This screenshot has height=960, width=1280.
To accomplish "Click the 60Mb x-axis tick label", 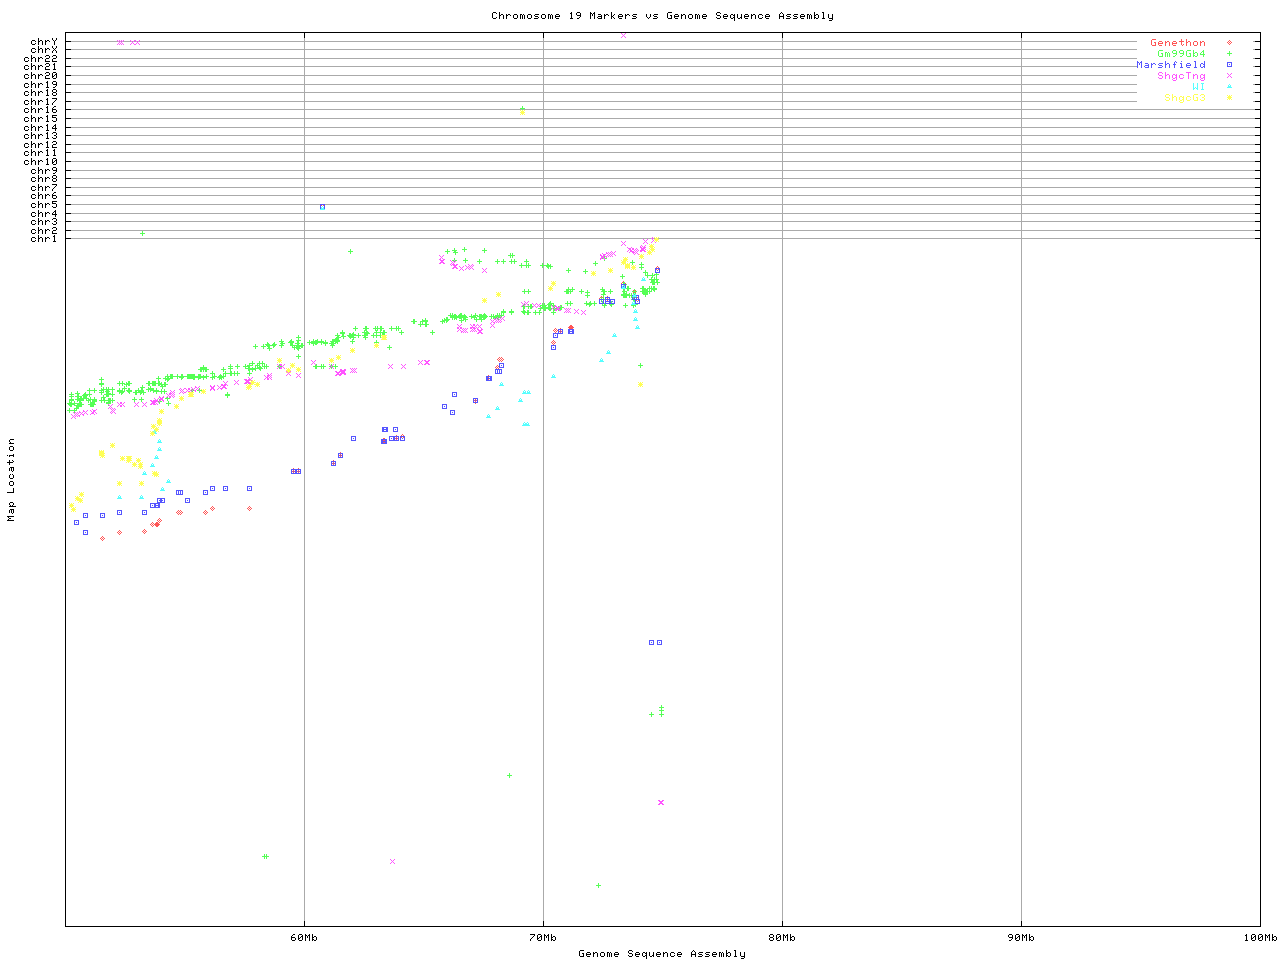I will point(304,938).
